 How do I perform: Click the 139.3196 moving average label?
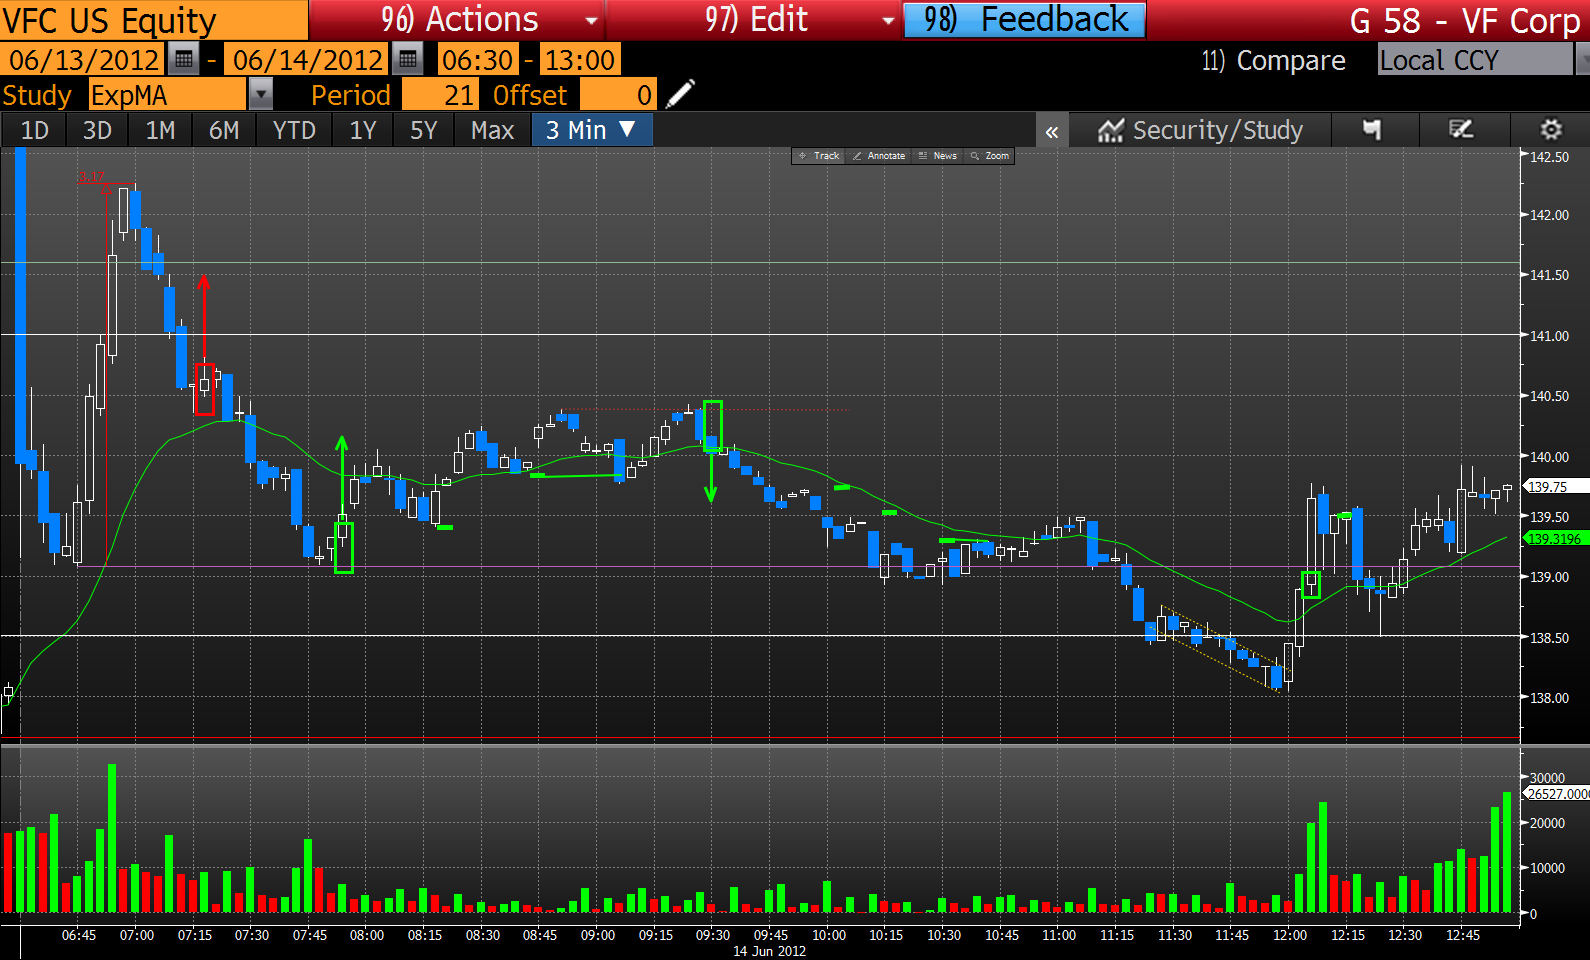1554,538
